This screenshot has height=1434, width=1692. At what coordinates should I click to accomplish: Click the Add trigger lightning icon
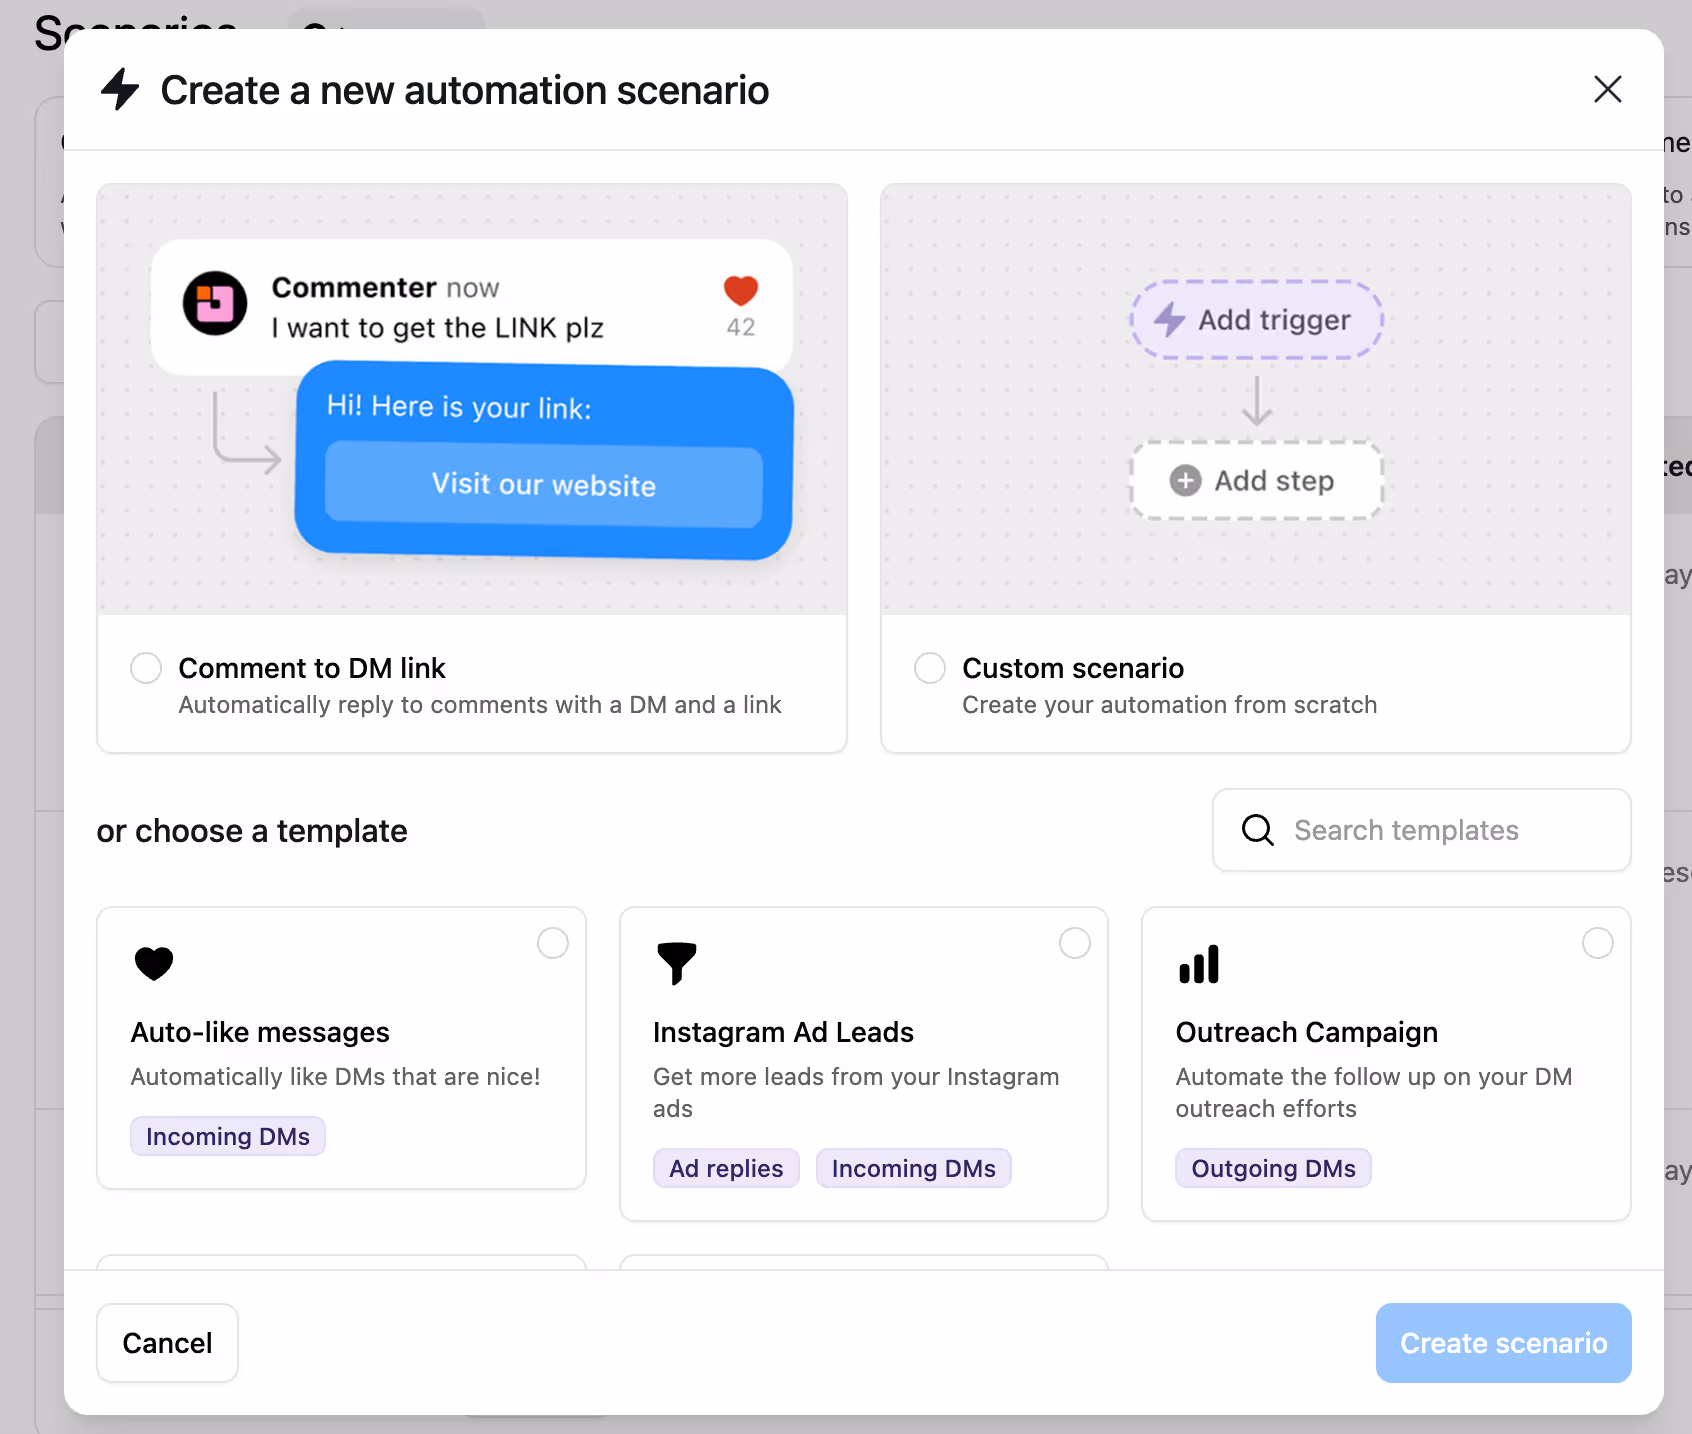(1169, 320)
